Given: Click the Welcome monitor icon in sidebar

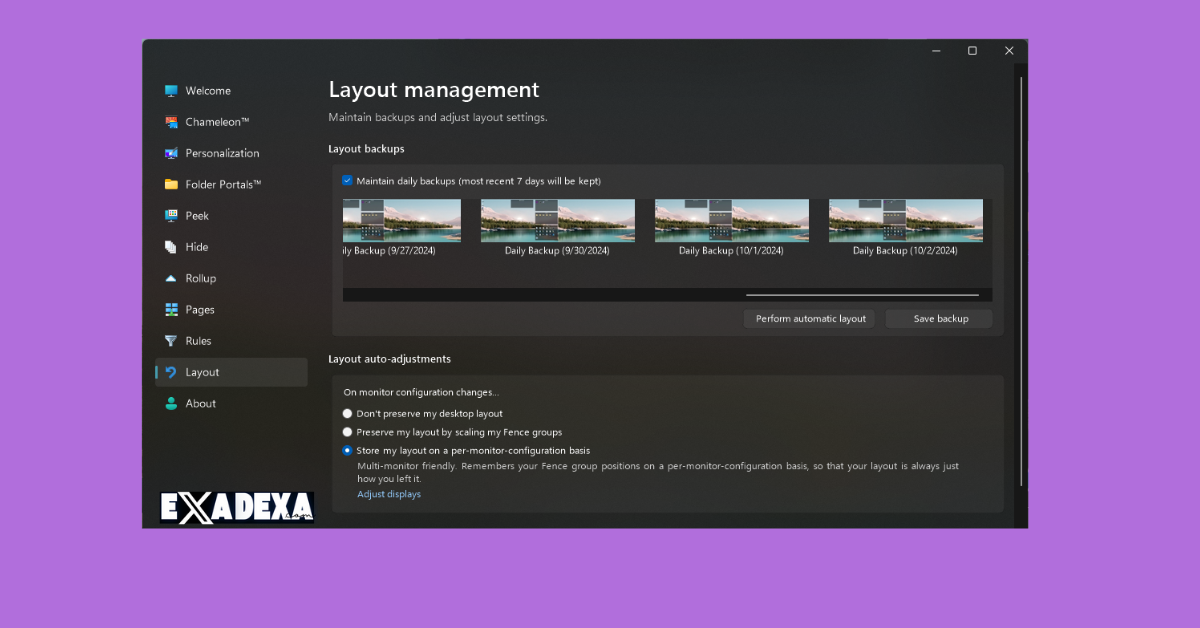Looking at the screenshot, I should tap(171, 91).
